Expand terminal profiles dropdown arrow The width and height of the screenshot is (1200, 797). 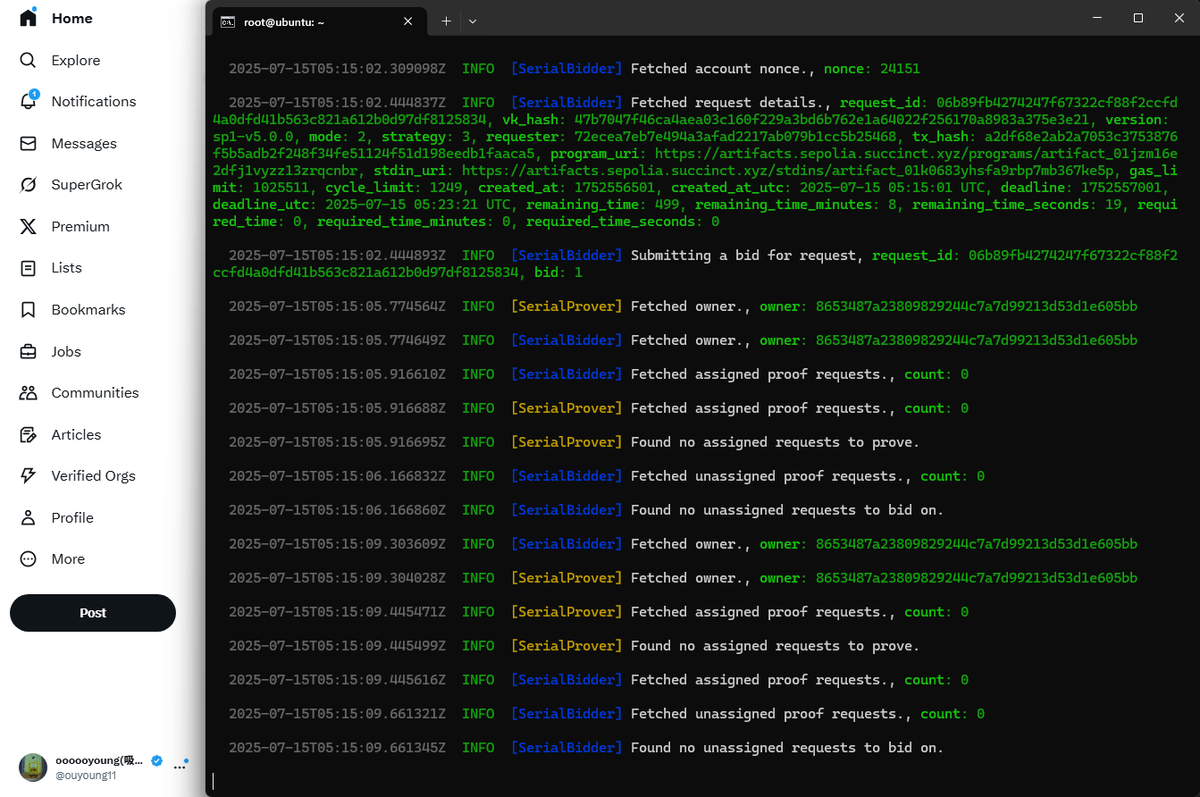[472, 21]
